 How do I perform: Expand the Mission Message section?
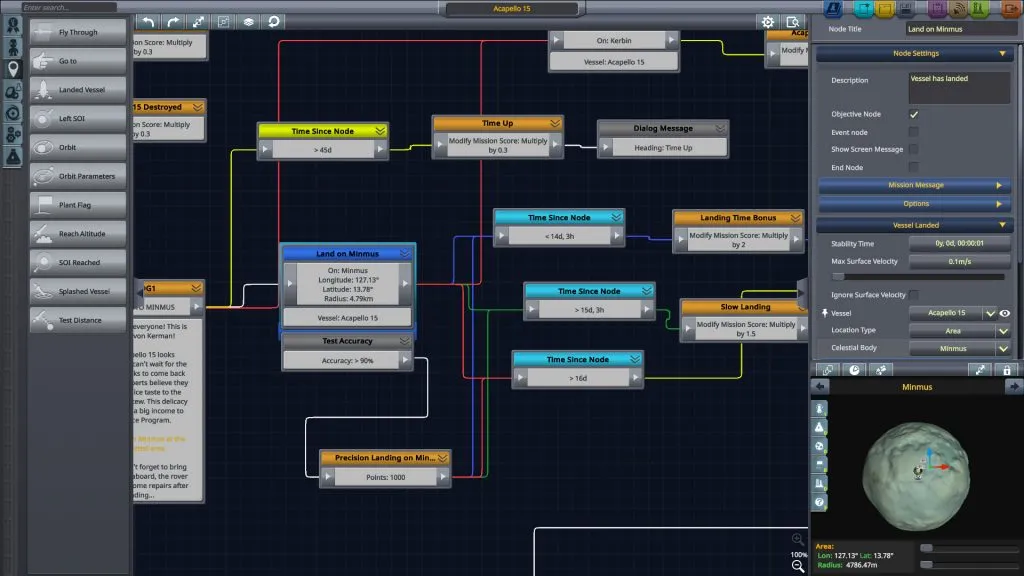point(915,185)
